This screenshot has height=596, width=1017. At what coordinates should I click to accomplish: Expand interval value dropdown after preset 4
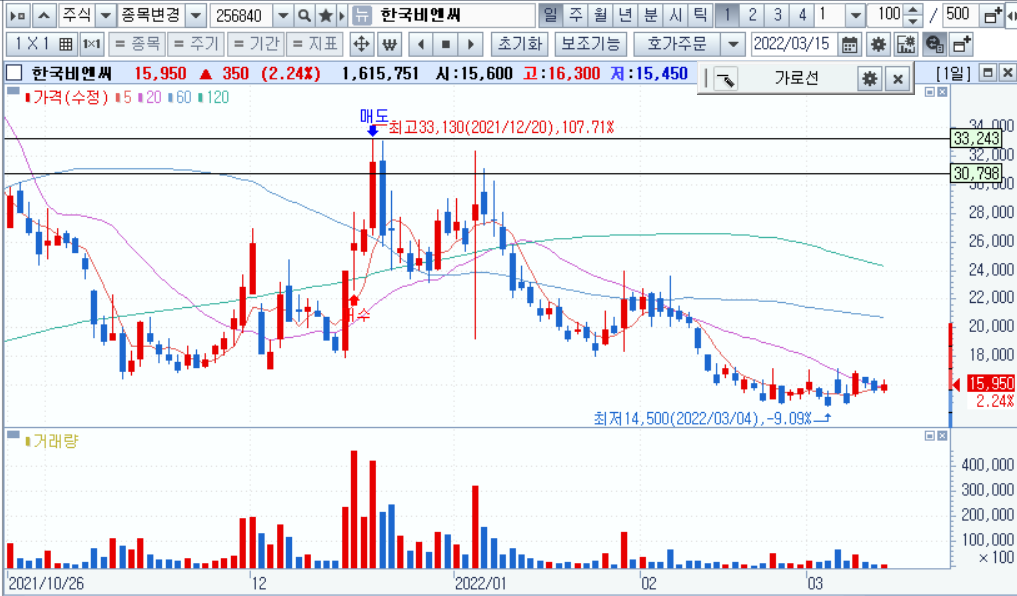tap(855, 15)
